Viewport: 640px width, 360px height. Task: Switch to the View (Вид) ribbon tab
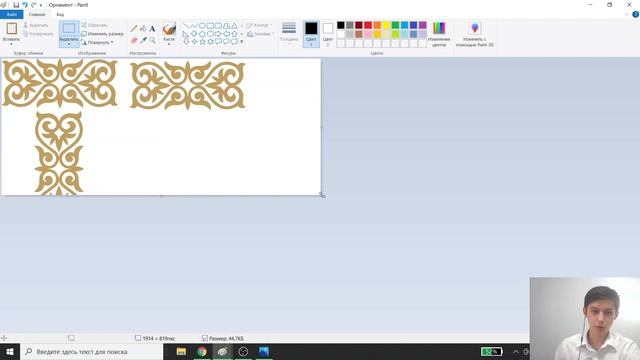coord(60,14)
